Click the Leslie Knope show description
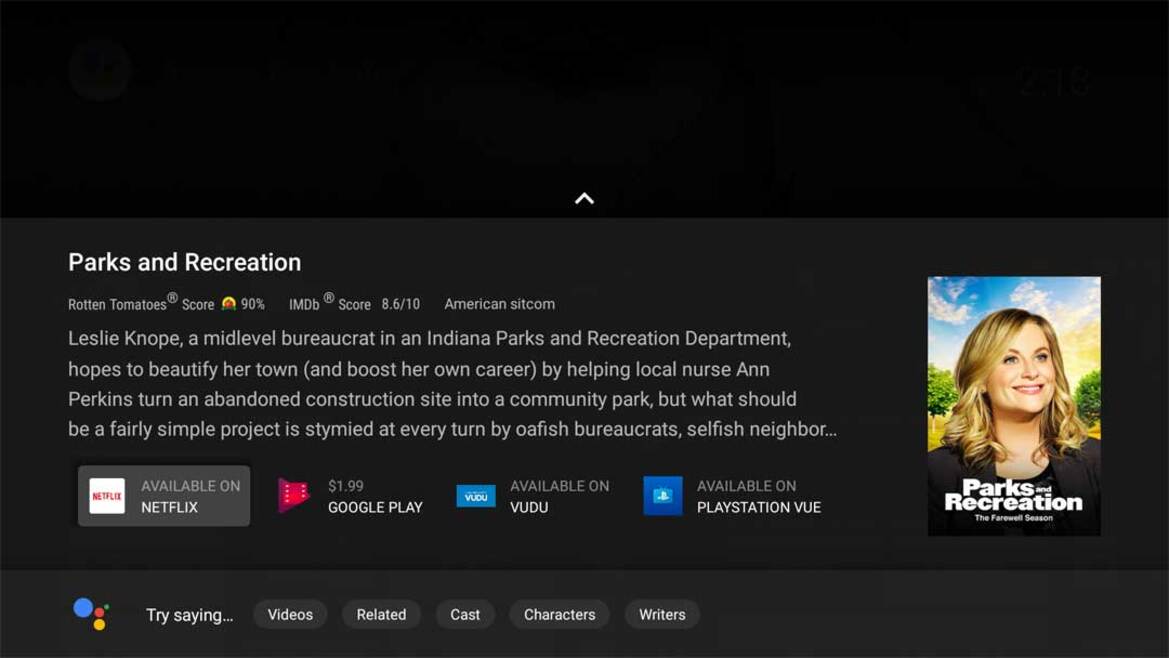 point(453,384)
